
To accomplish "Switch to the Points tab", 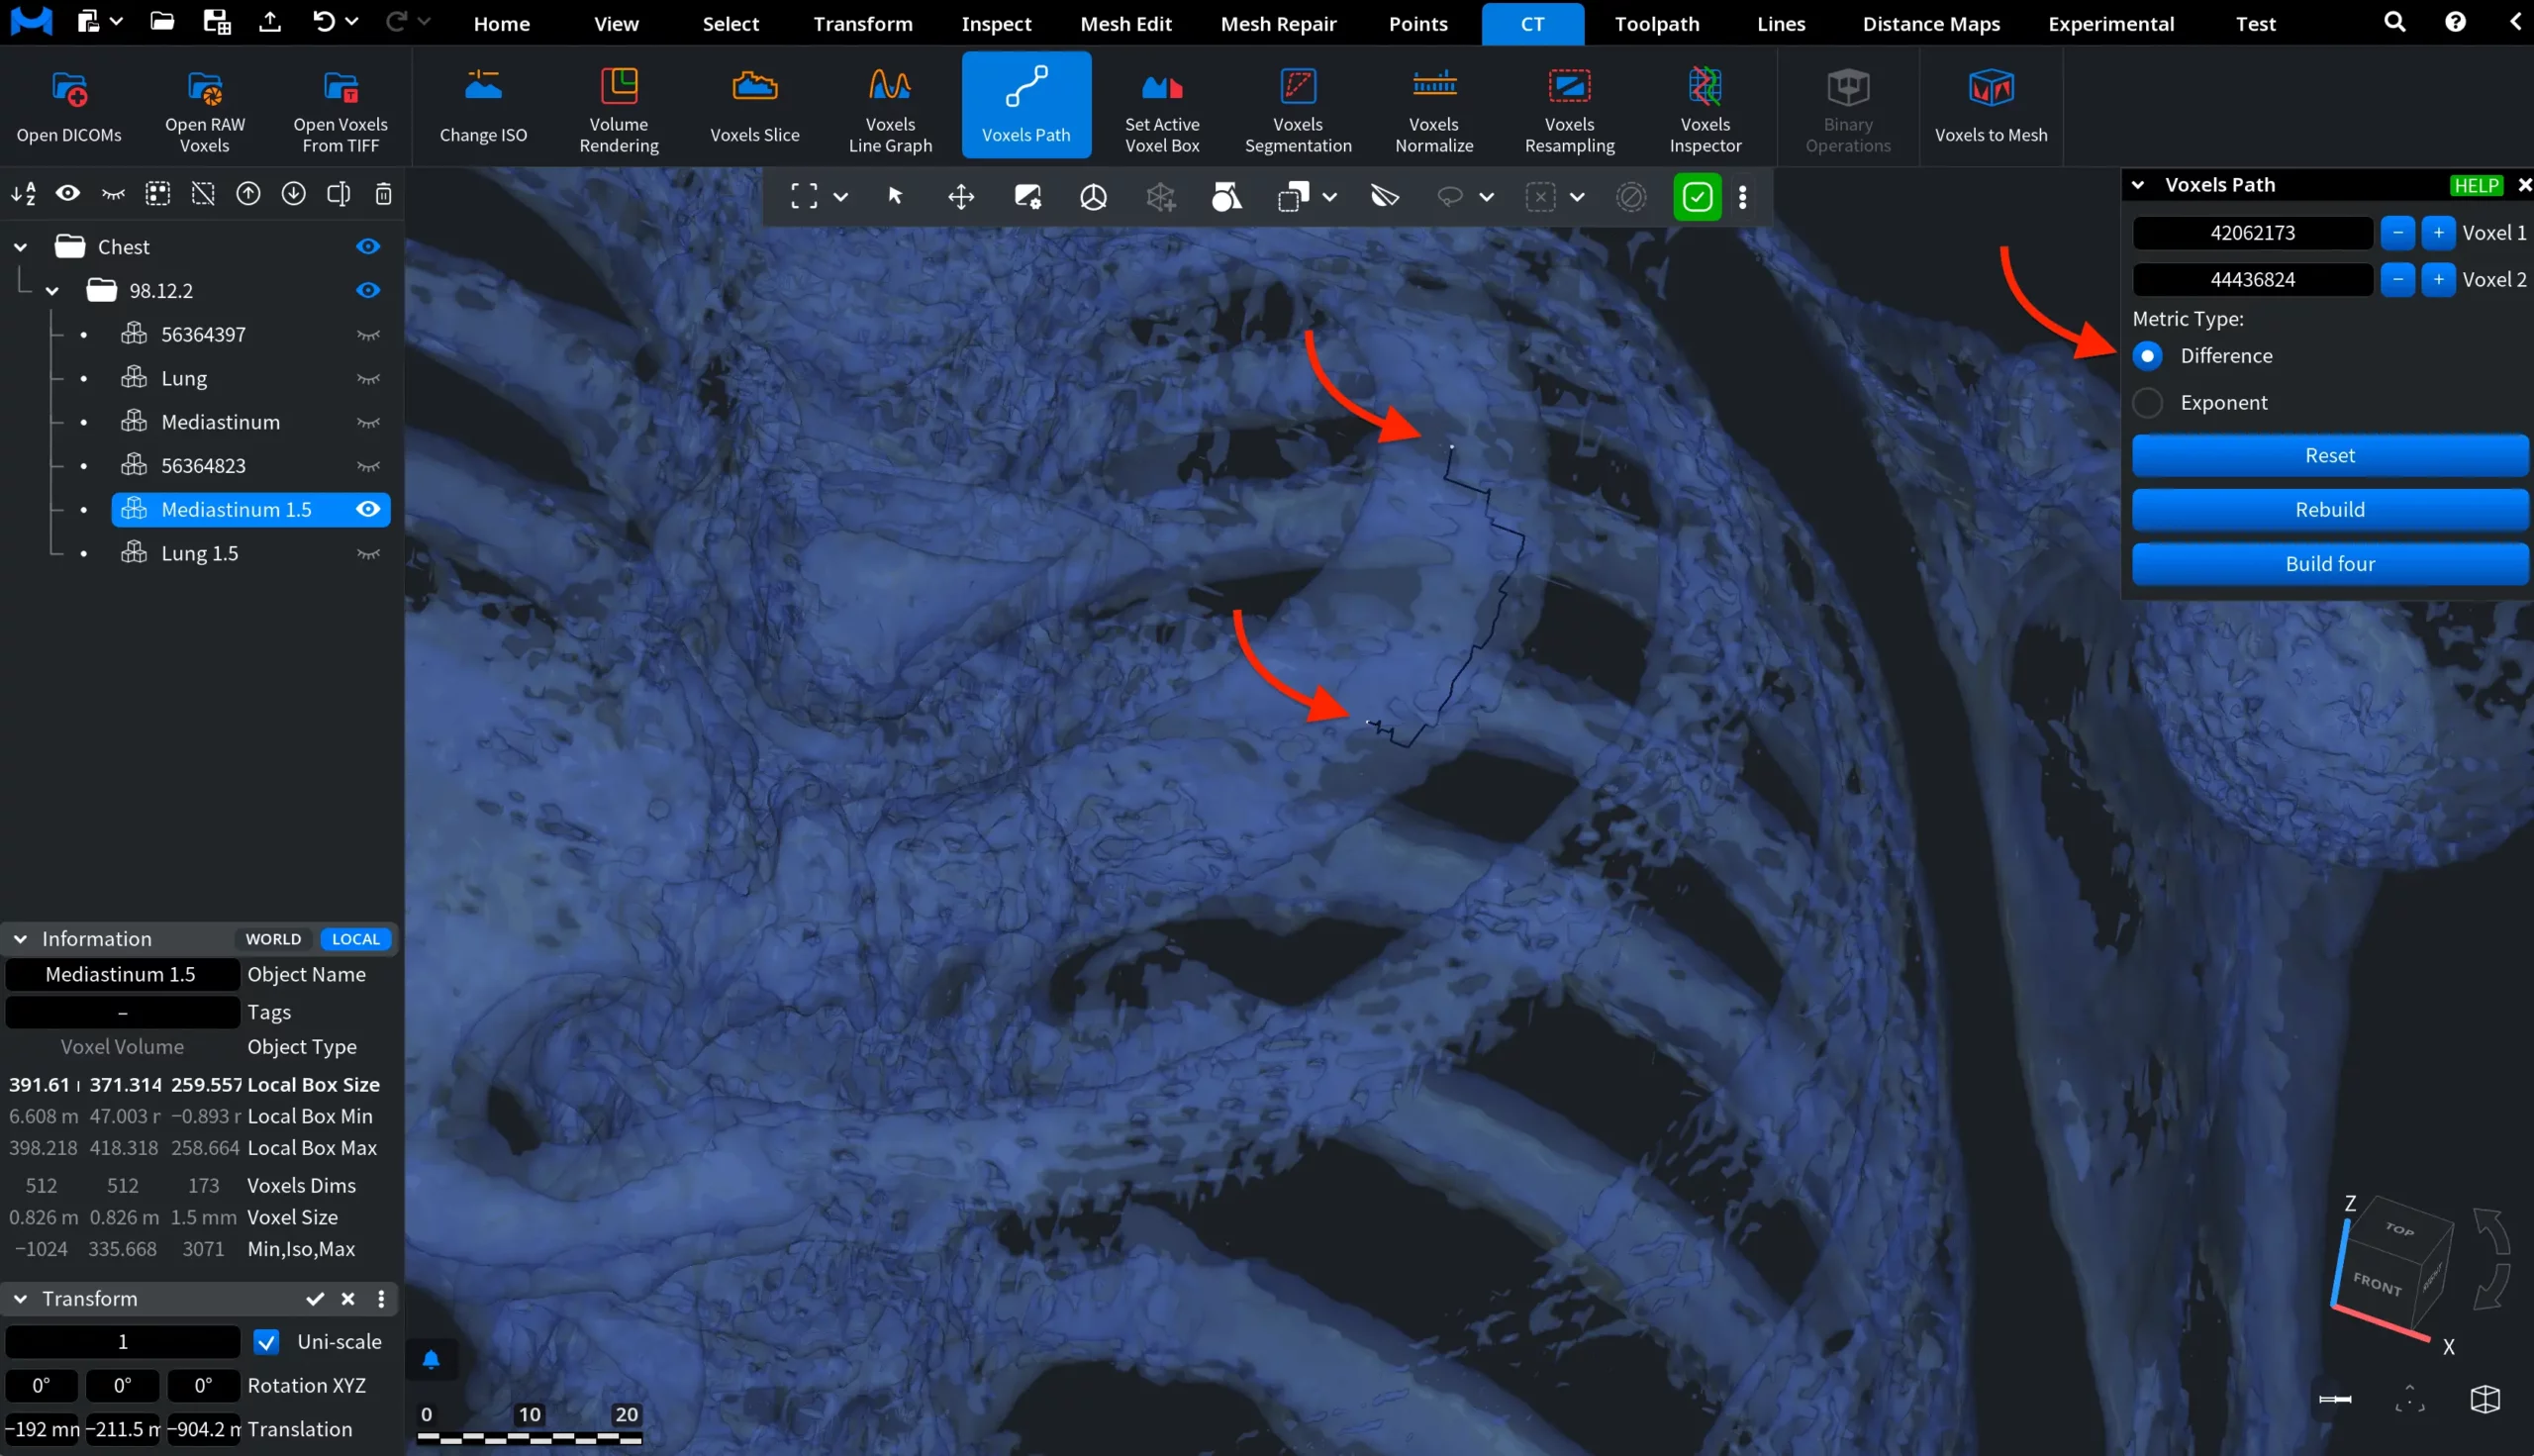I will click(x=1418, y=23).
